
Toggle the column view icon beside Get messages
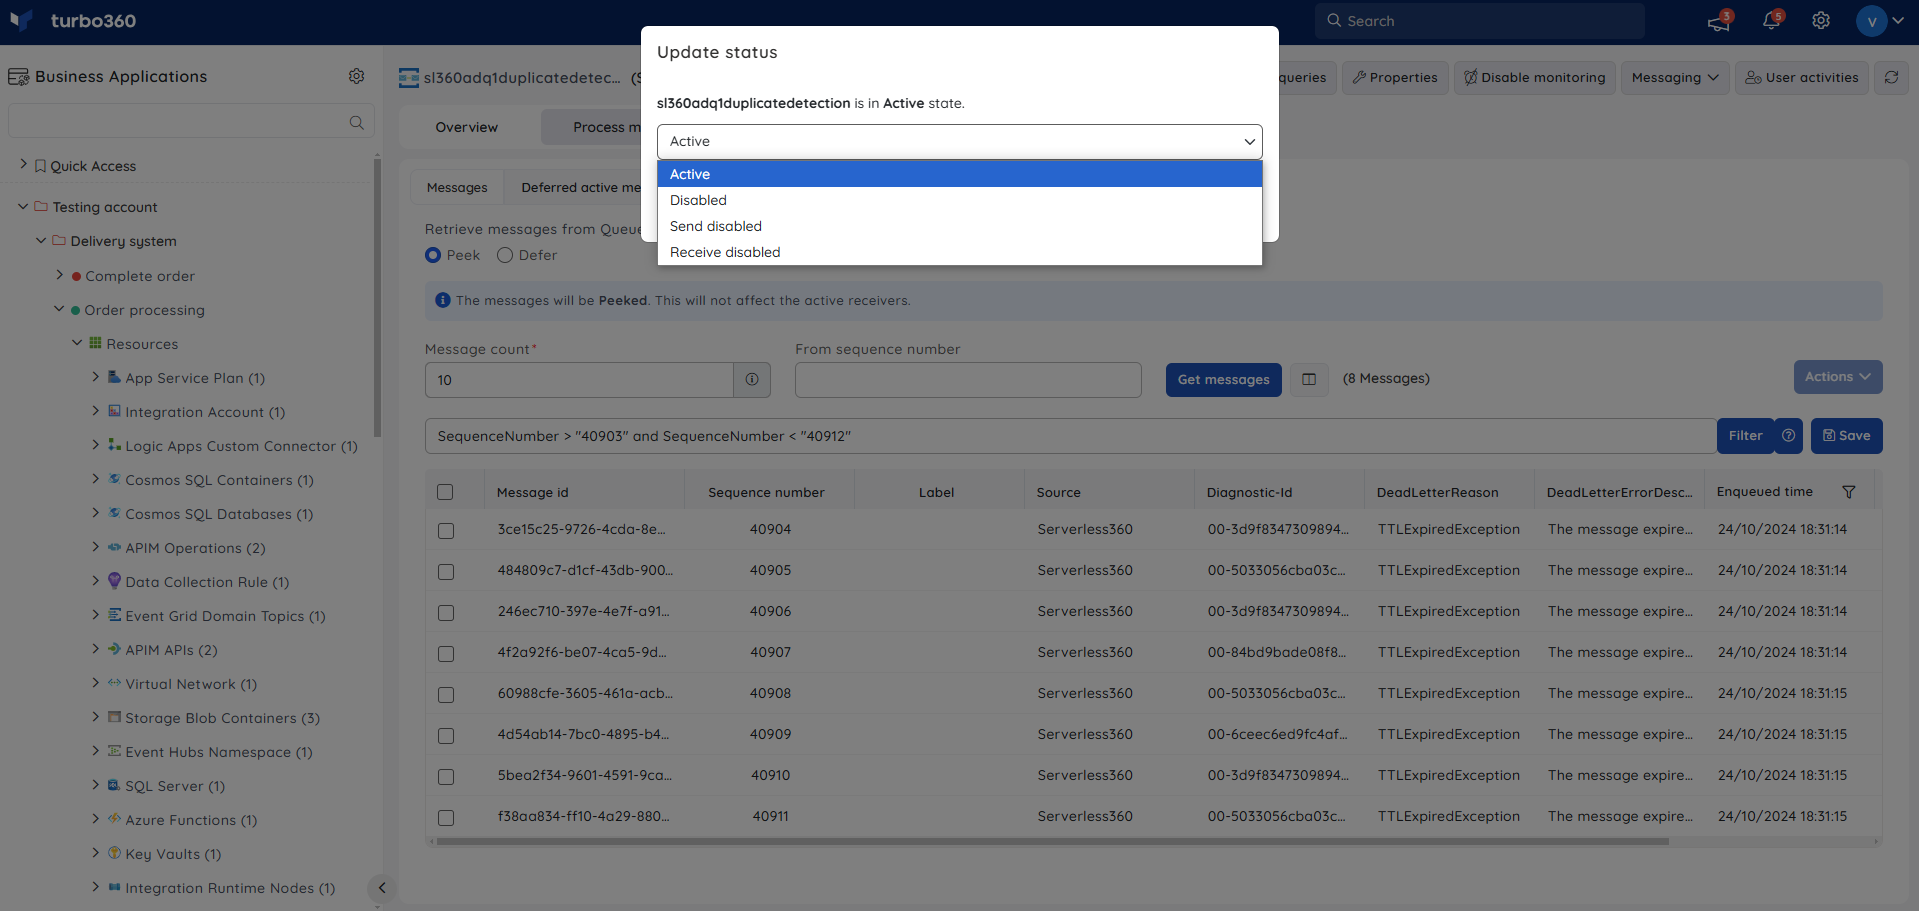tap(1309, 379)
